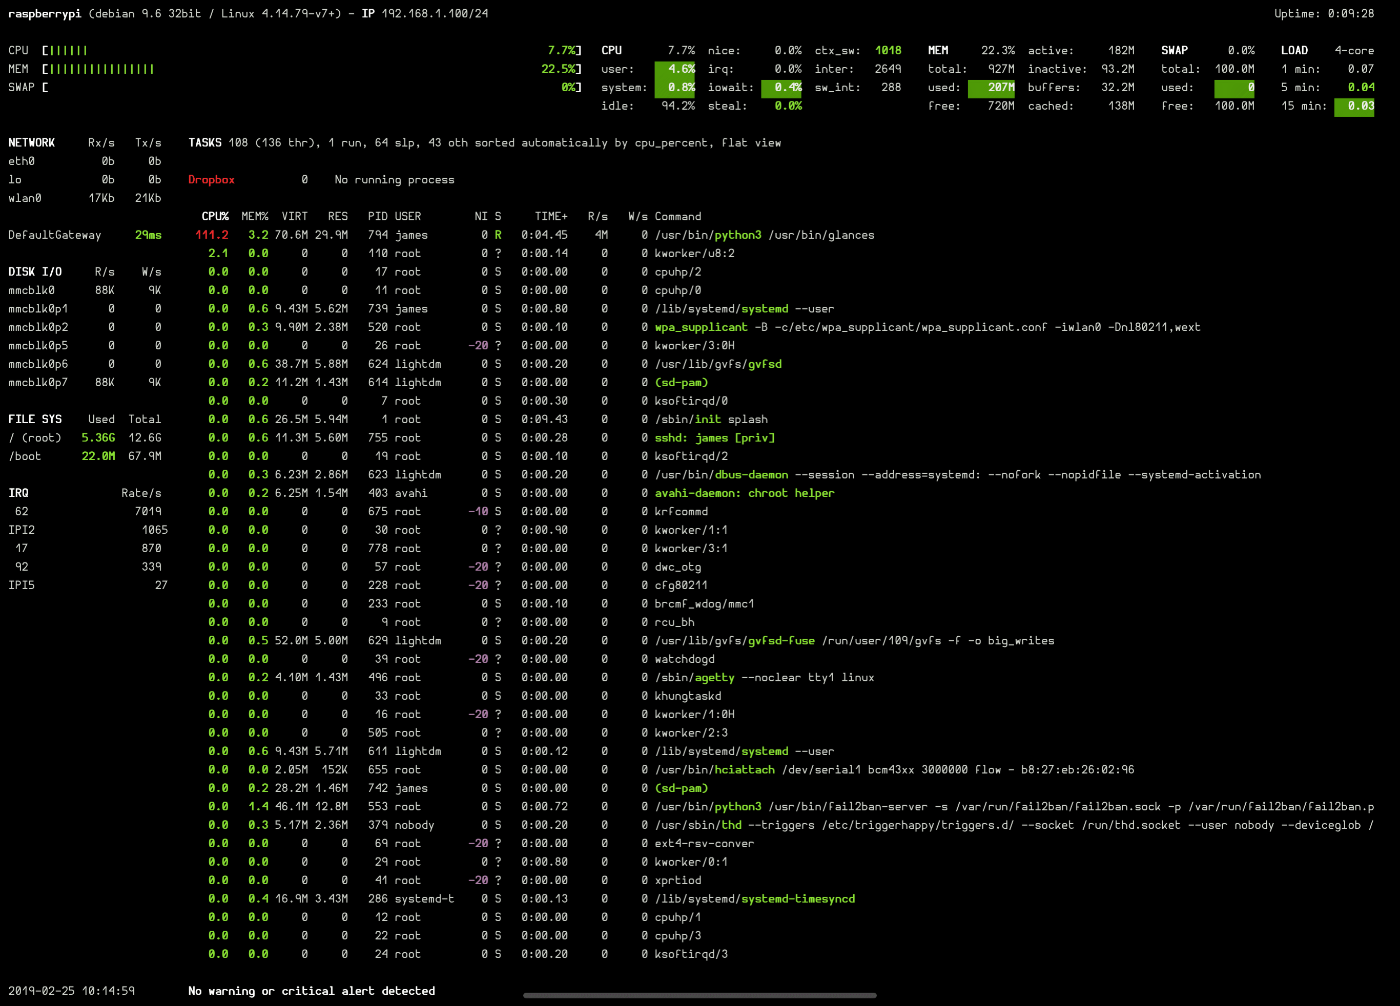Select the wpa_supplicant process command
This screenshot has width=1400, height=1006.
pos(701,327)
